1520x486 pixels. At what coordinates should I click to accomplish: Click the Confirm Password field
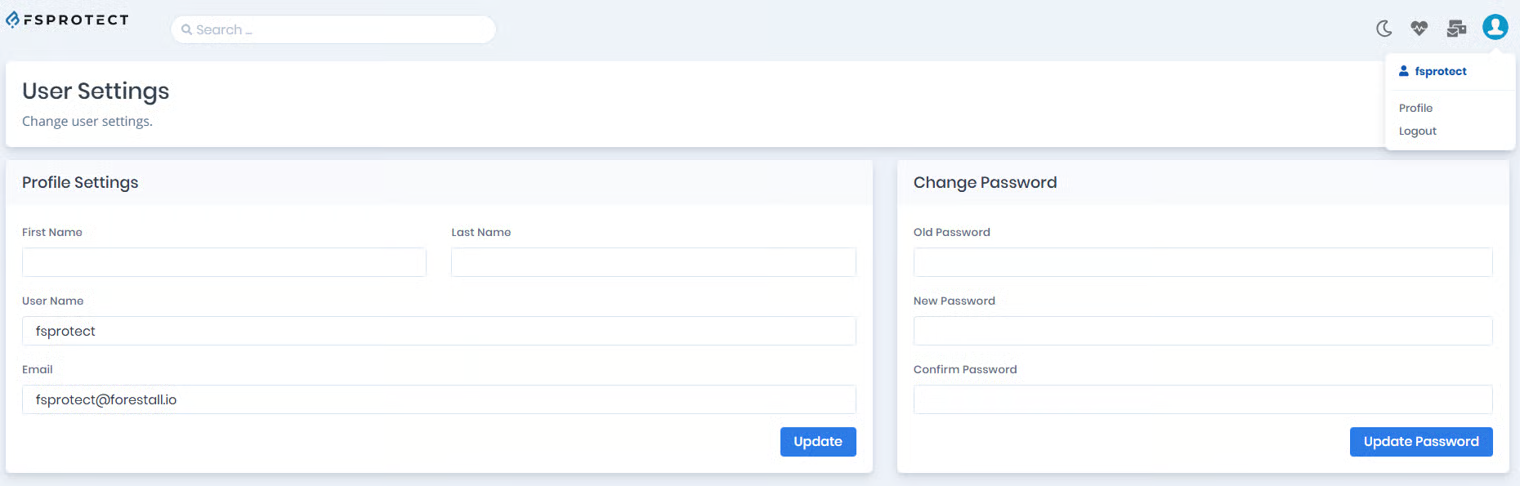pyautogui.click(x=1202, y=399)
